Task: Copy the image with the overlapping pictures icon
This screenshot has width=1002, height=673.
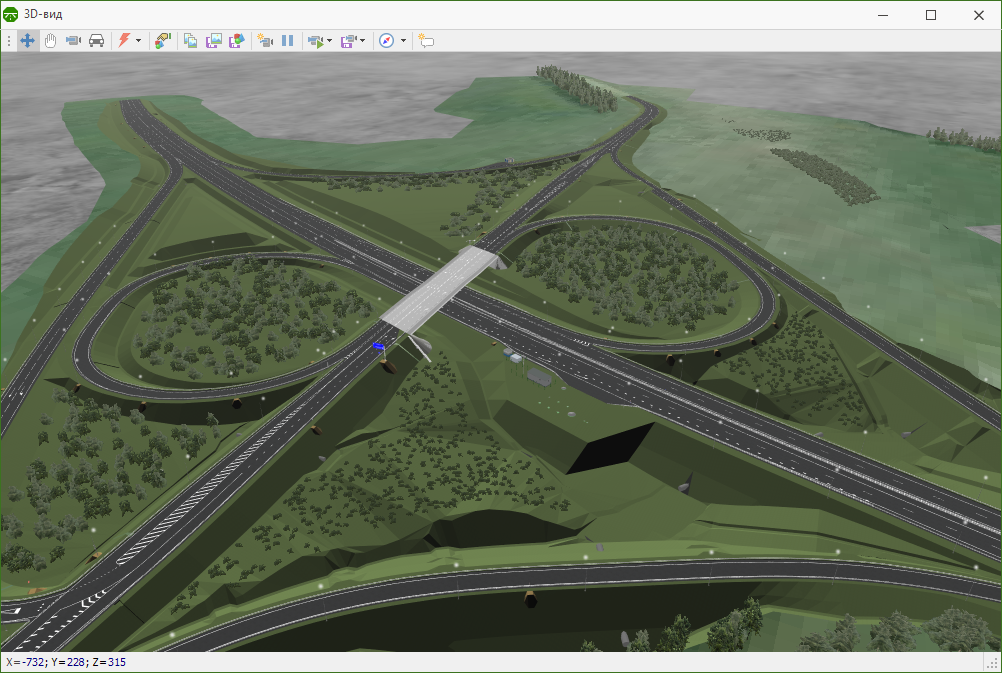Action: pos(190,41)
